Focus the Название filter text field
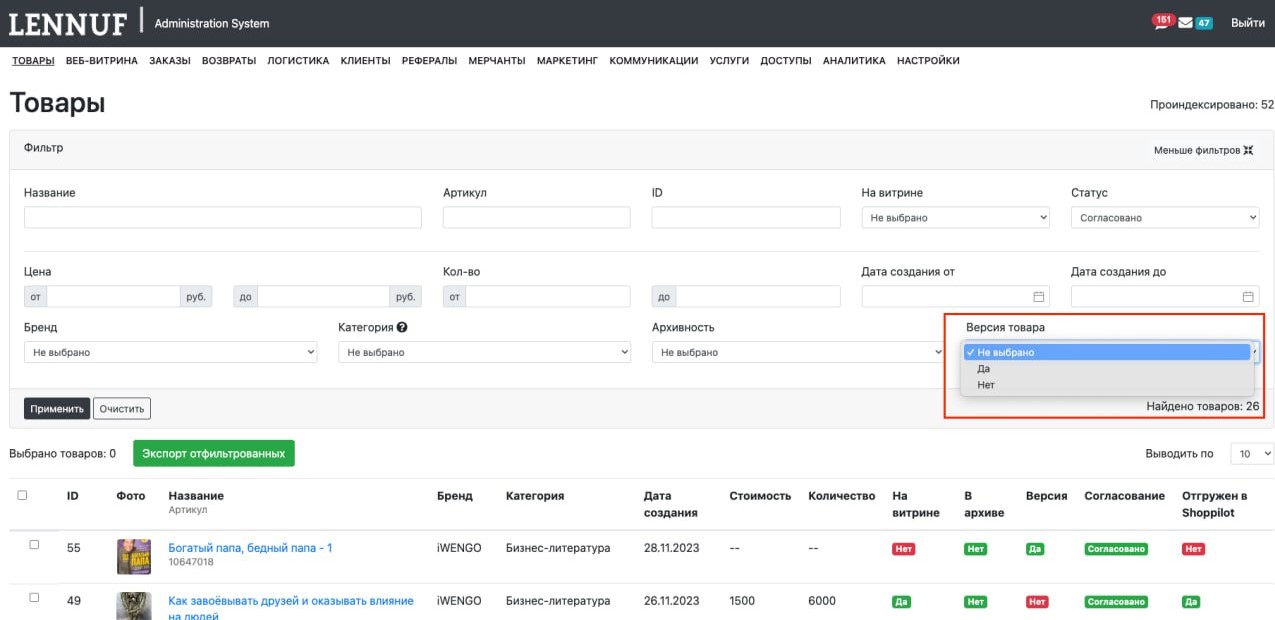 click(222, 217)
